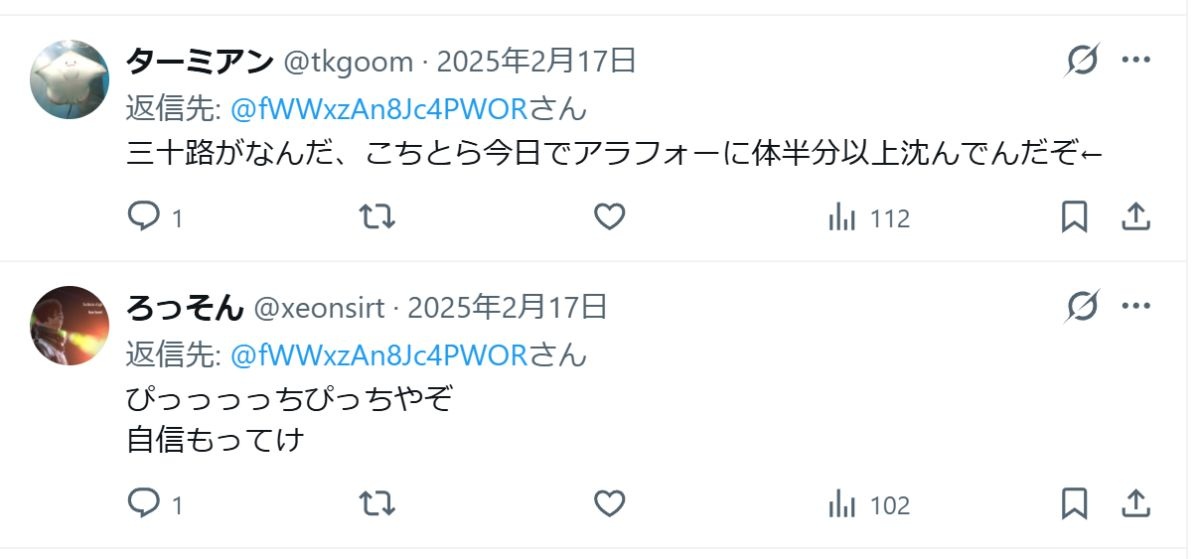
Task: Open more options for ターミアン's tweet
Action: tap(1136, 61)
